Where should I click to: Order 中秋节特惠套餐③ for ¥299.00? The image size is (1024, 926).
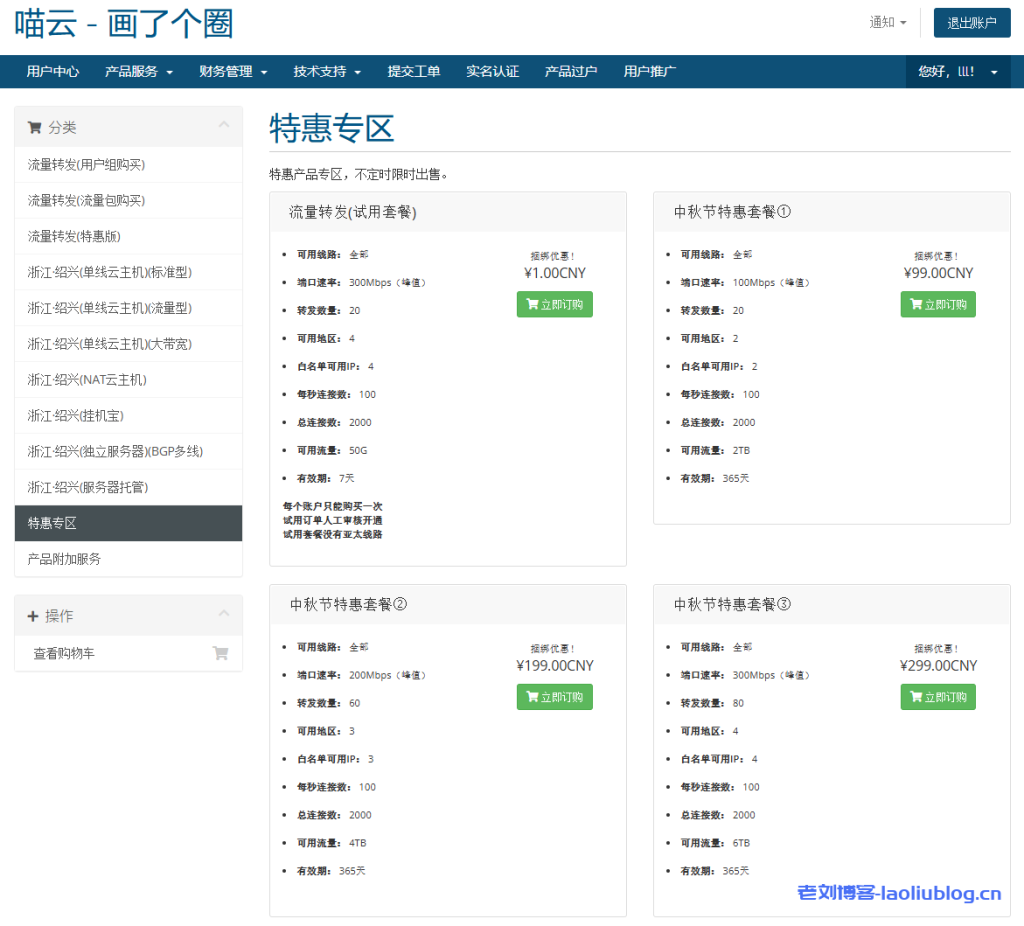937,698
